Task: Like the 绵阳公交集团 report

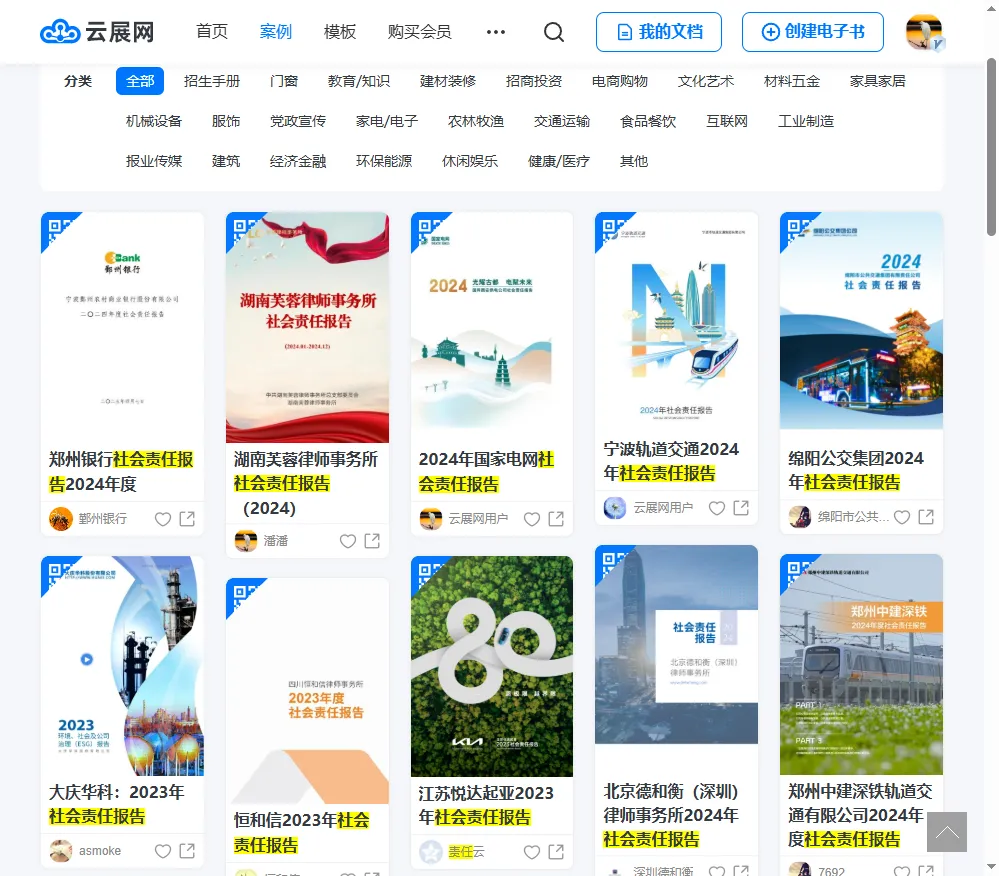Action: click(902, 517)
